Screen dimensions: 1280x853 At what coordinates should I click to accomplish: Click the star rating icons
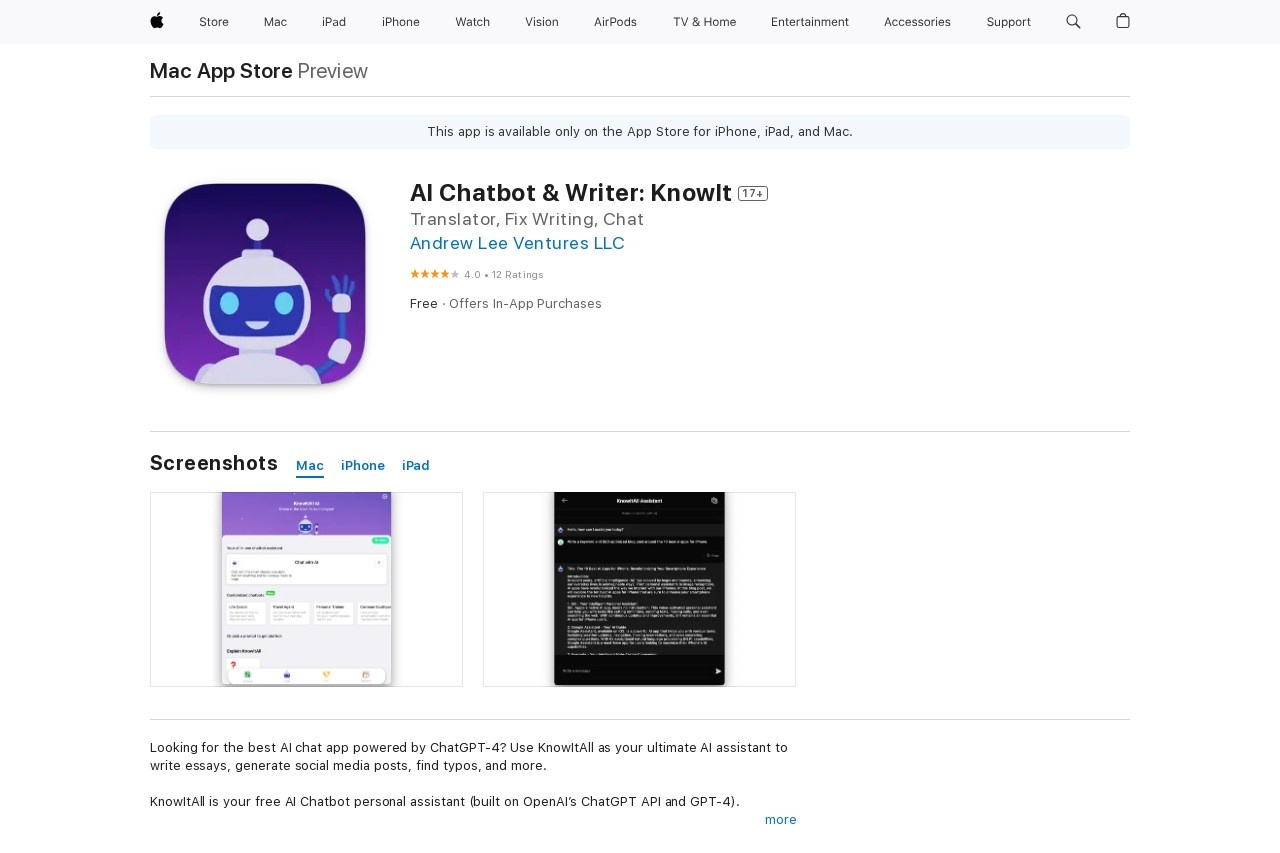[x=434, y=274]
